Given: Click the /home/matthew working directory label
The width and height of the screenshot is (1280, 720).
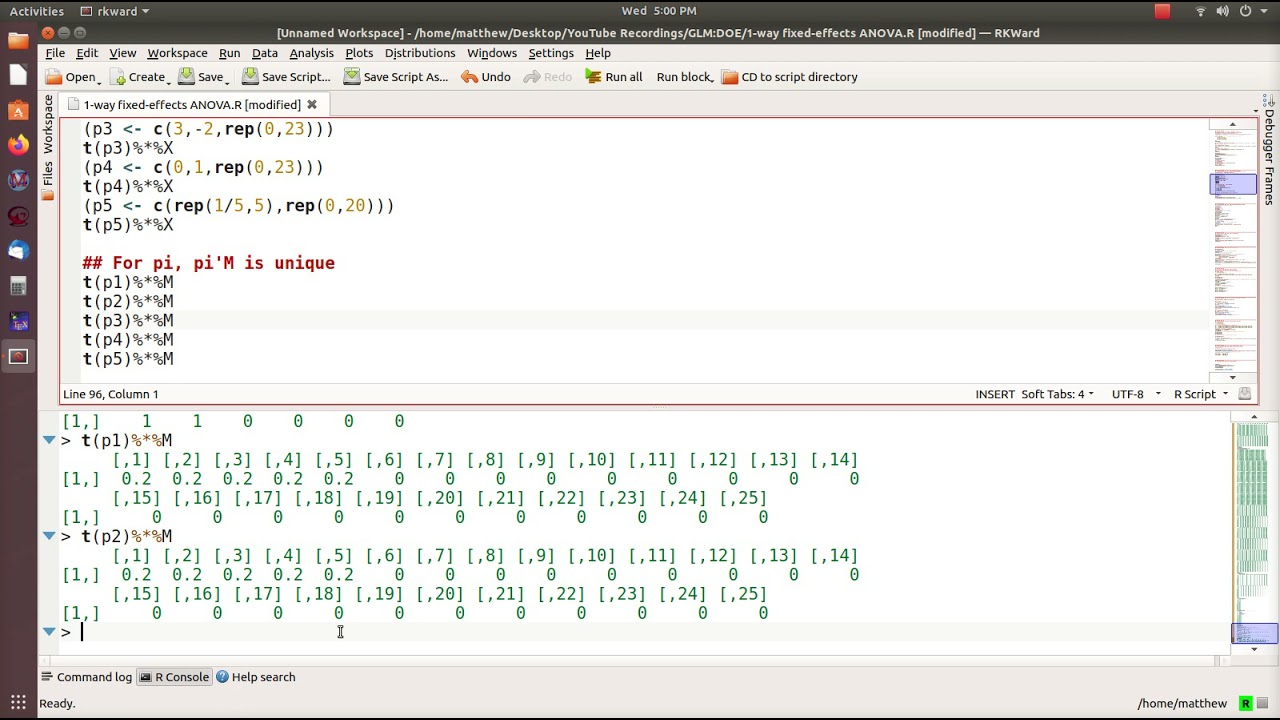Looking at the screenshot, I should point(1181,703).
